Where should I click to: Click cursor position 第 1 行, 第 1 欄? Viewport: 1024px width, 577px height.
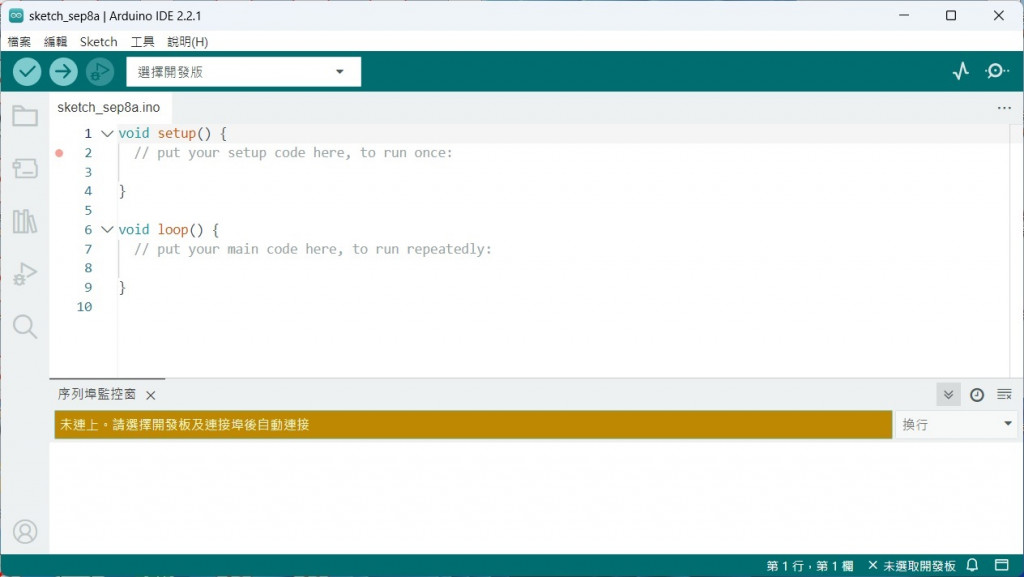(810, 566)
